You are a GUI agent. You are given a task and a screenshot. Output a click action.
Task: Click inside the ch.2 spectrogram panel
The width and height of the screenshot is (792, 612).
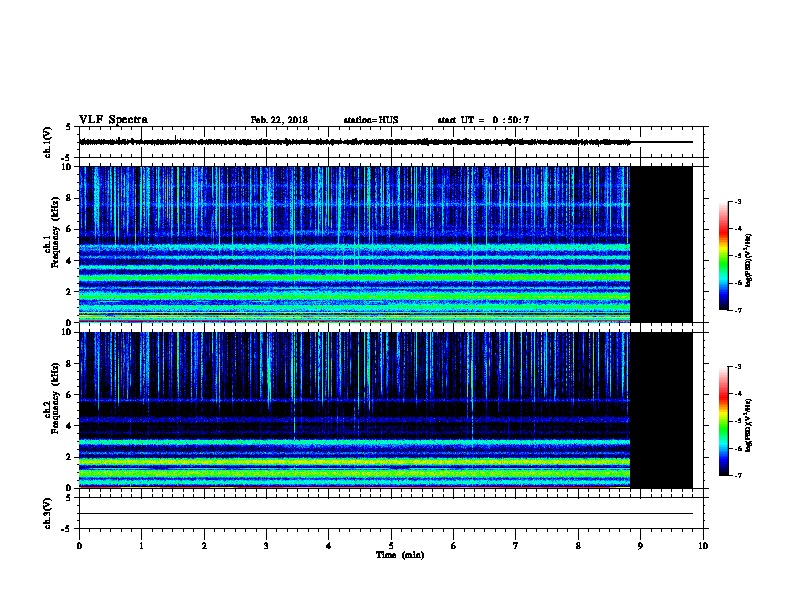(355, 410)
